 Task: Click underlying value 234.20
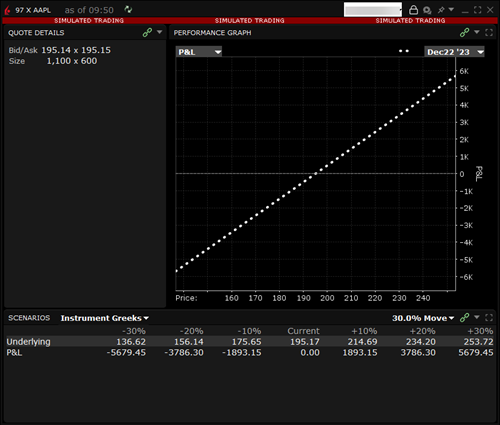click(421, 342)
